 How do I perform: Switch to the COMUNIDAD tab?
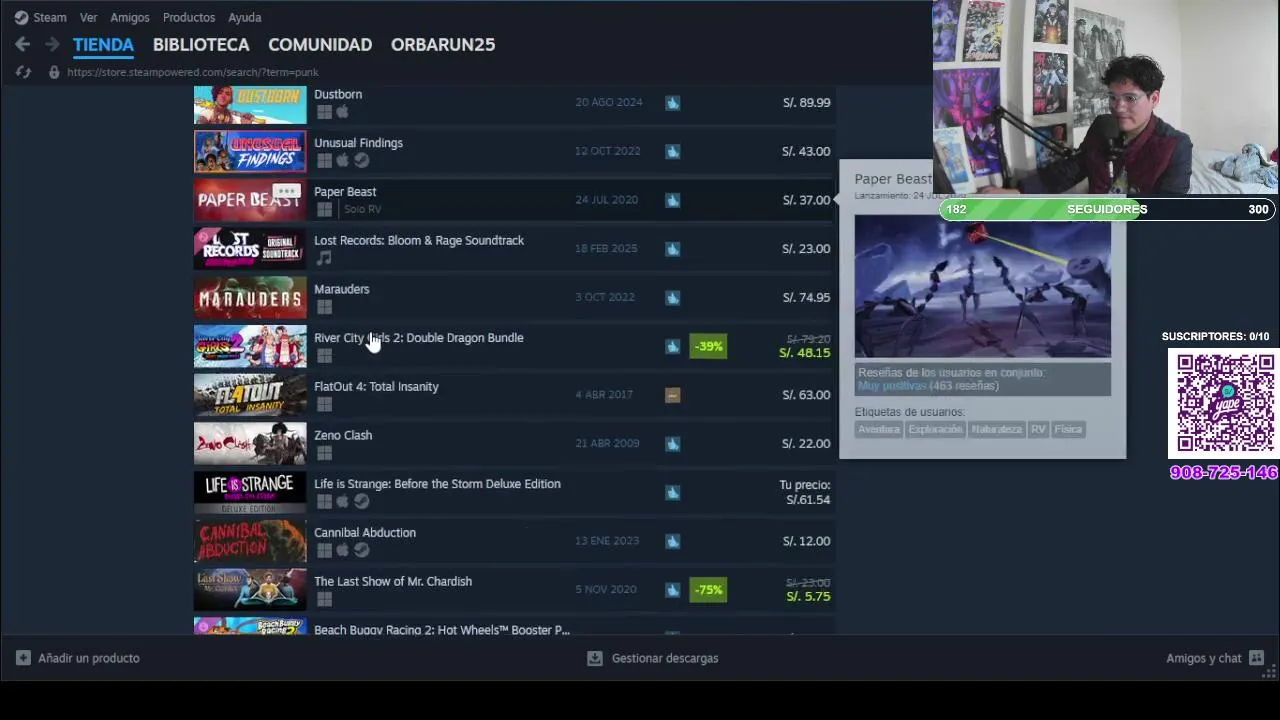tap(320, 44)
